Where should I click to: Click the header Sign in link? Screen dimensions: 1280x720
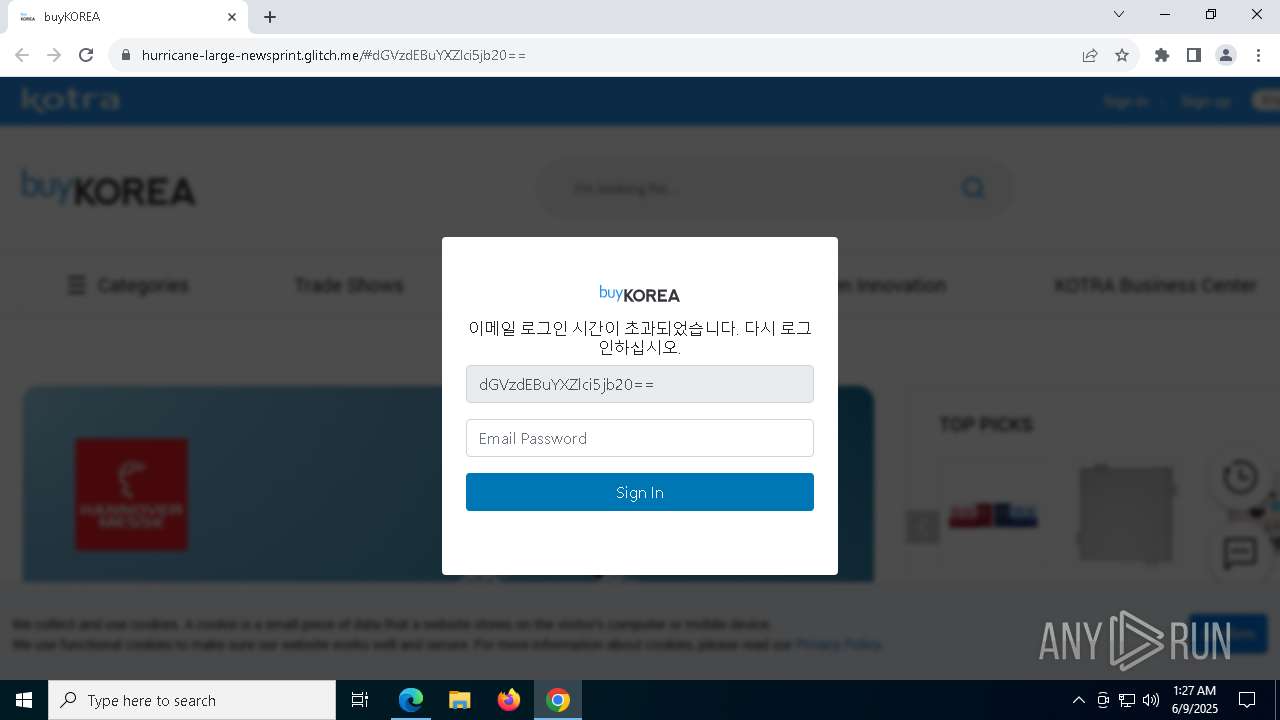tap(1126, 101)
